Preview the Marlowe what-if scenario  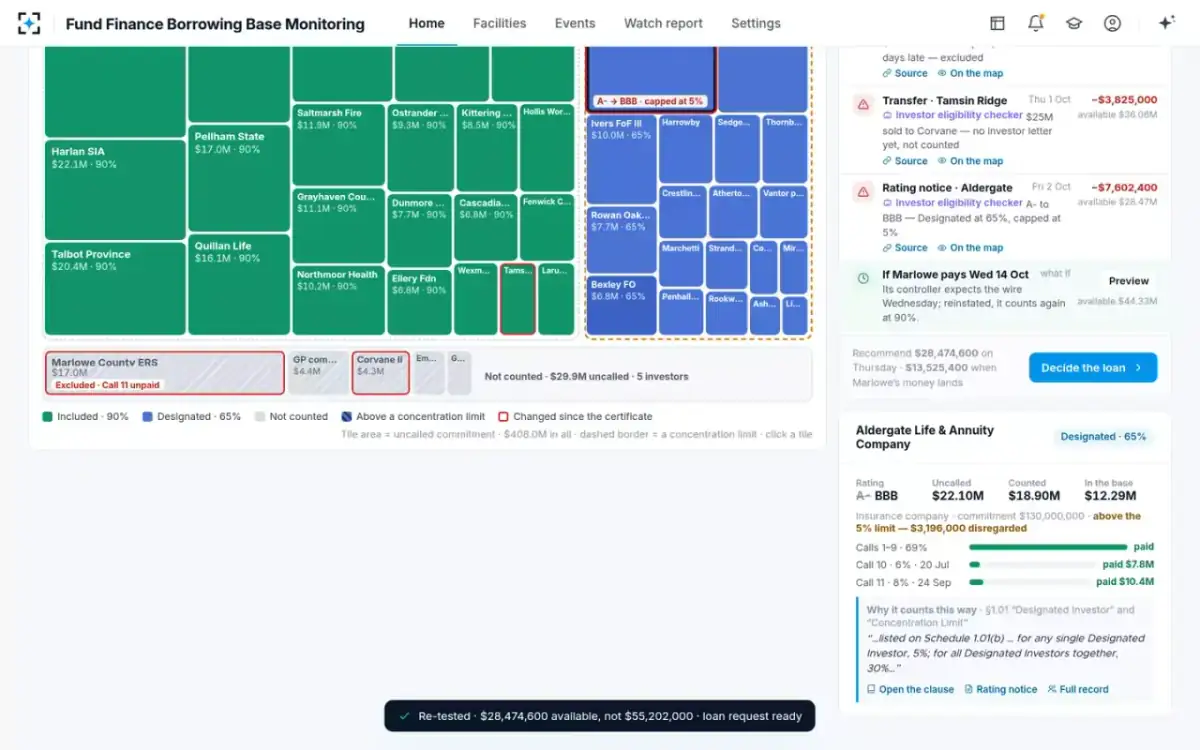pyautogui.click(x=1128, y=281)
